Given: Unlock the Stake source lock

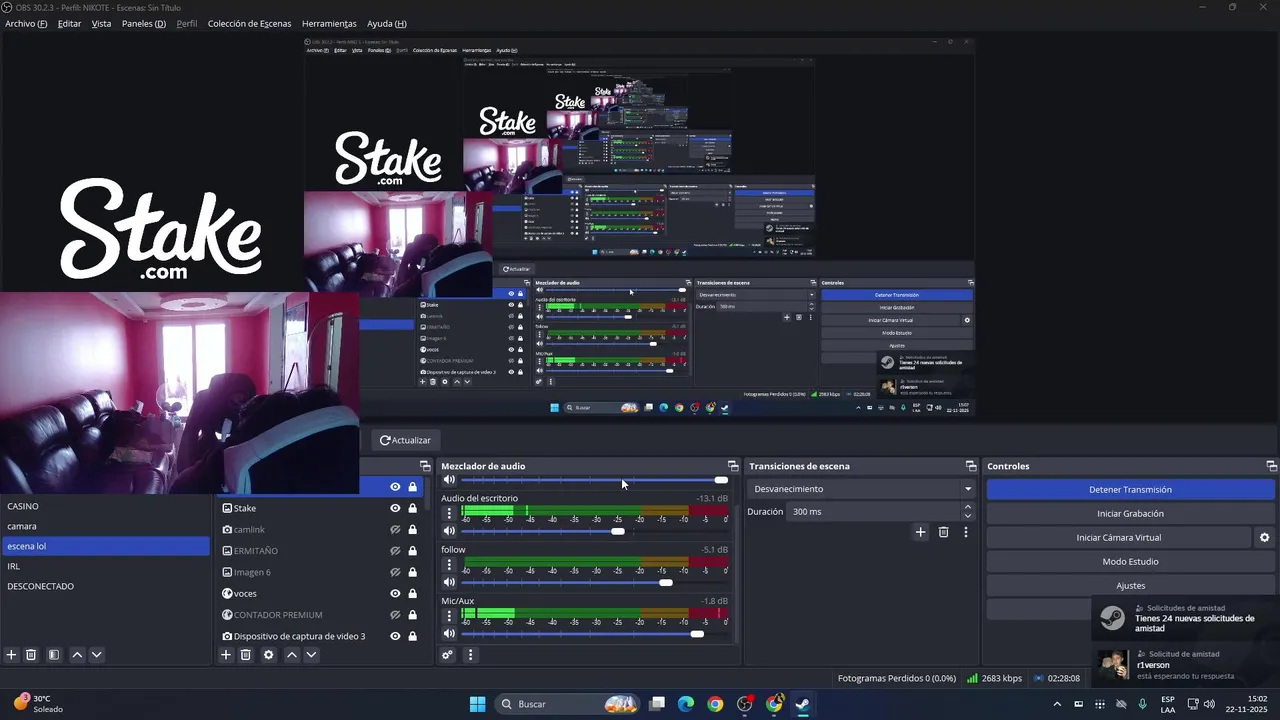Looking at the screenshot, I should [x=412, y=508].
